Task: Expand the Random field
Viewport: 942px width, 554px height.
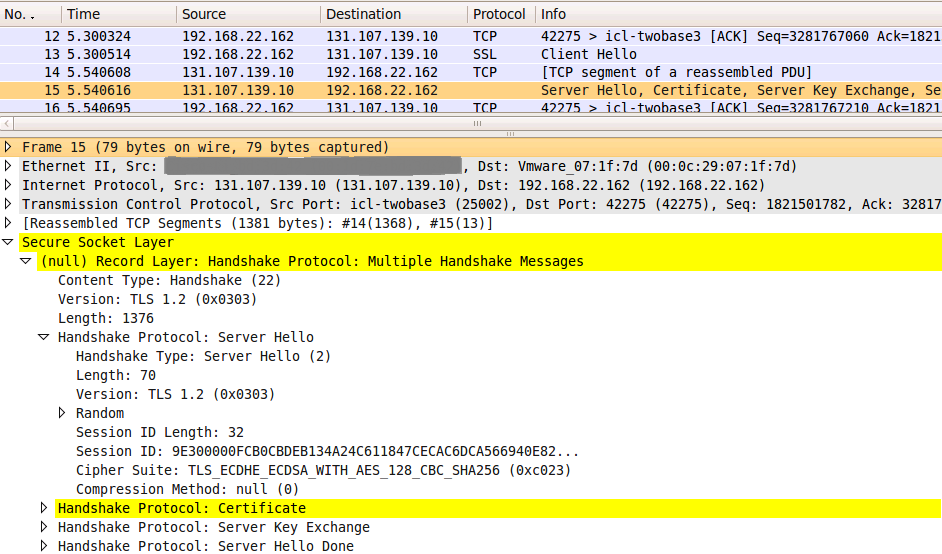Action: click(x=62, y=413)
